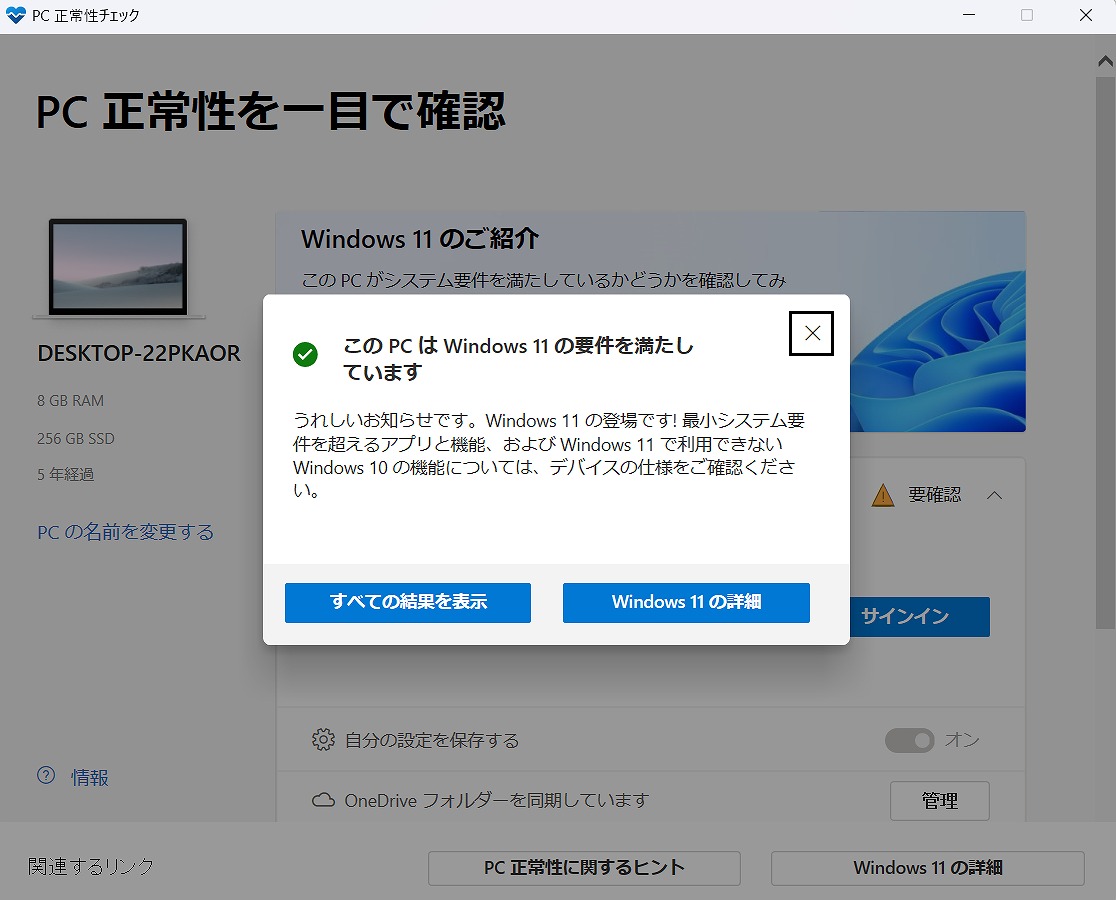
Task: Close the Windows 11 requirements dialog
Action: coord(811,333)
